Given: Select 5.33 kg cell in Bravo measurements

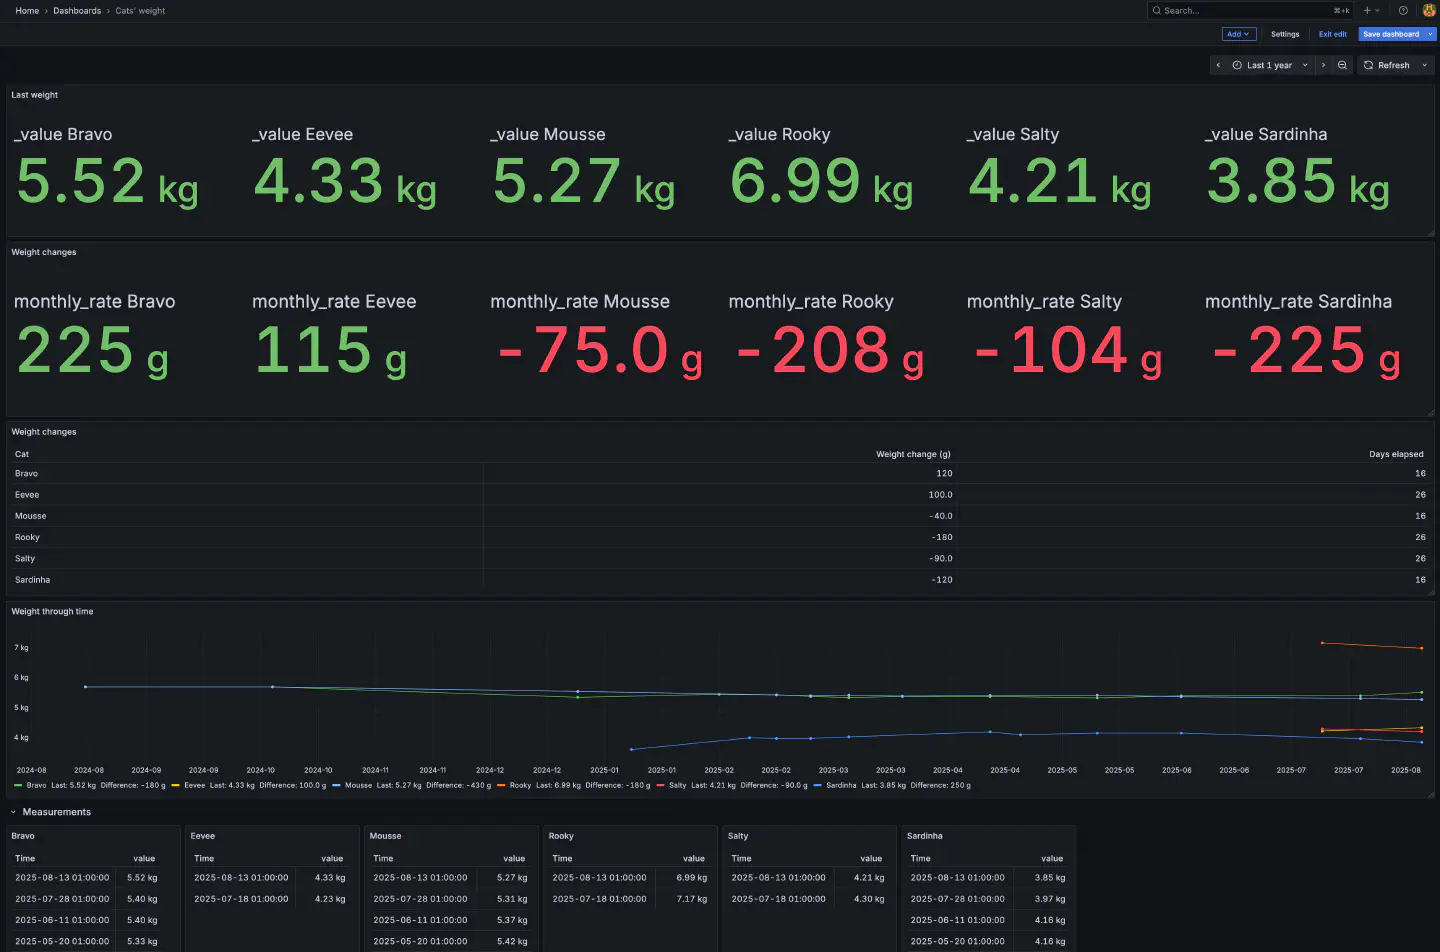Looking at the screenshot, I should [x=142, y=941].
